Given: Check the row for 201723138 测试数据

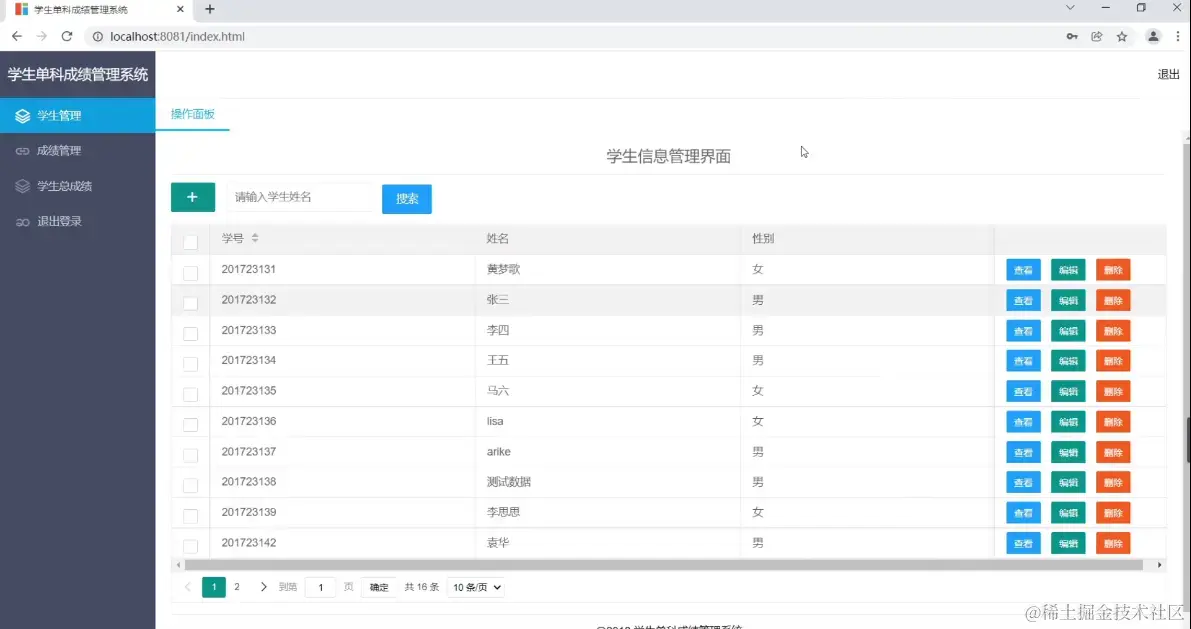Looking at the screenshot, I should pos(191,485).
